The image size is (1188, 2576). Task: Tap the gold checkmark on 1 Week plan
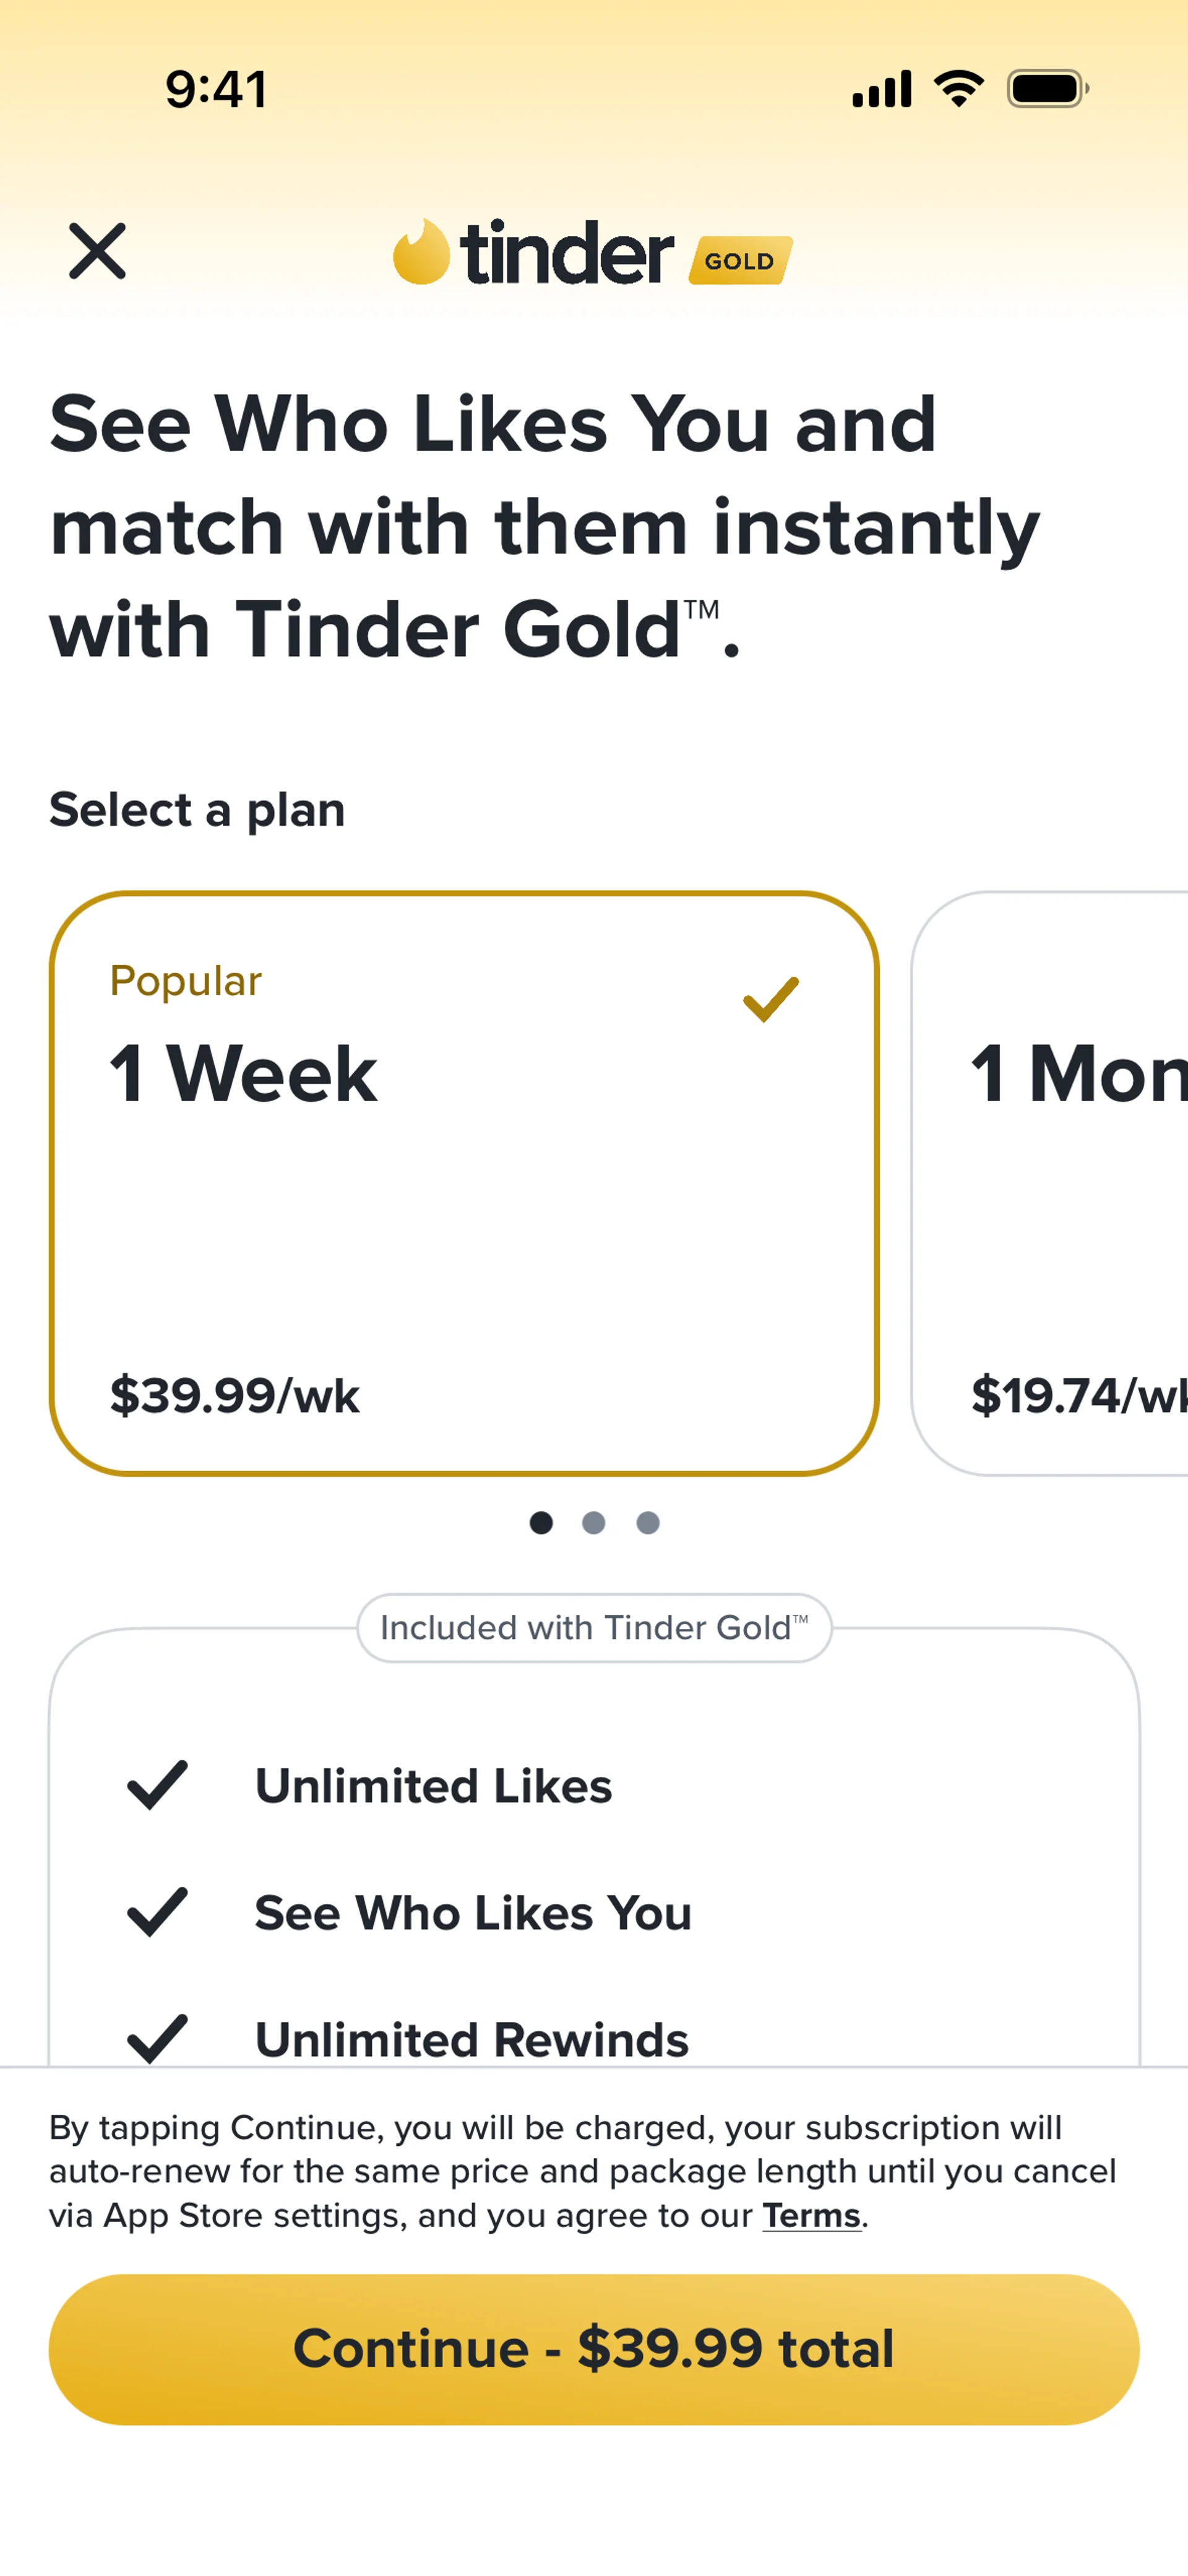point(771,999)
